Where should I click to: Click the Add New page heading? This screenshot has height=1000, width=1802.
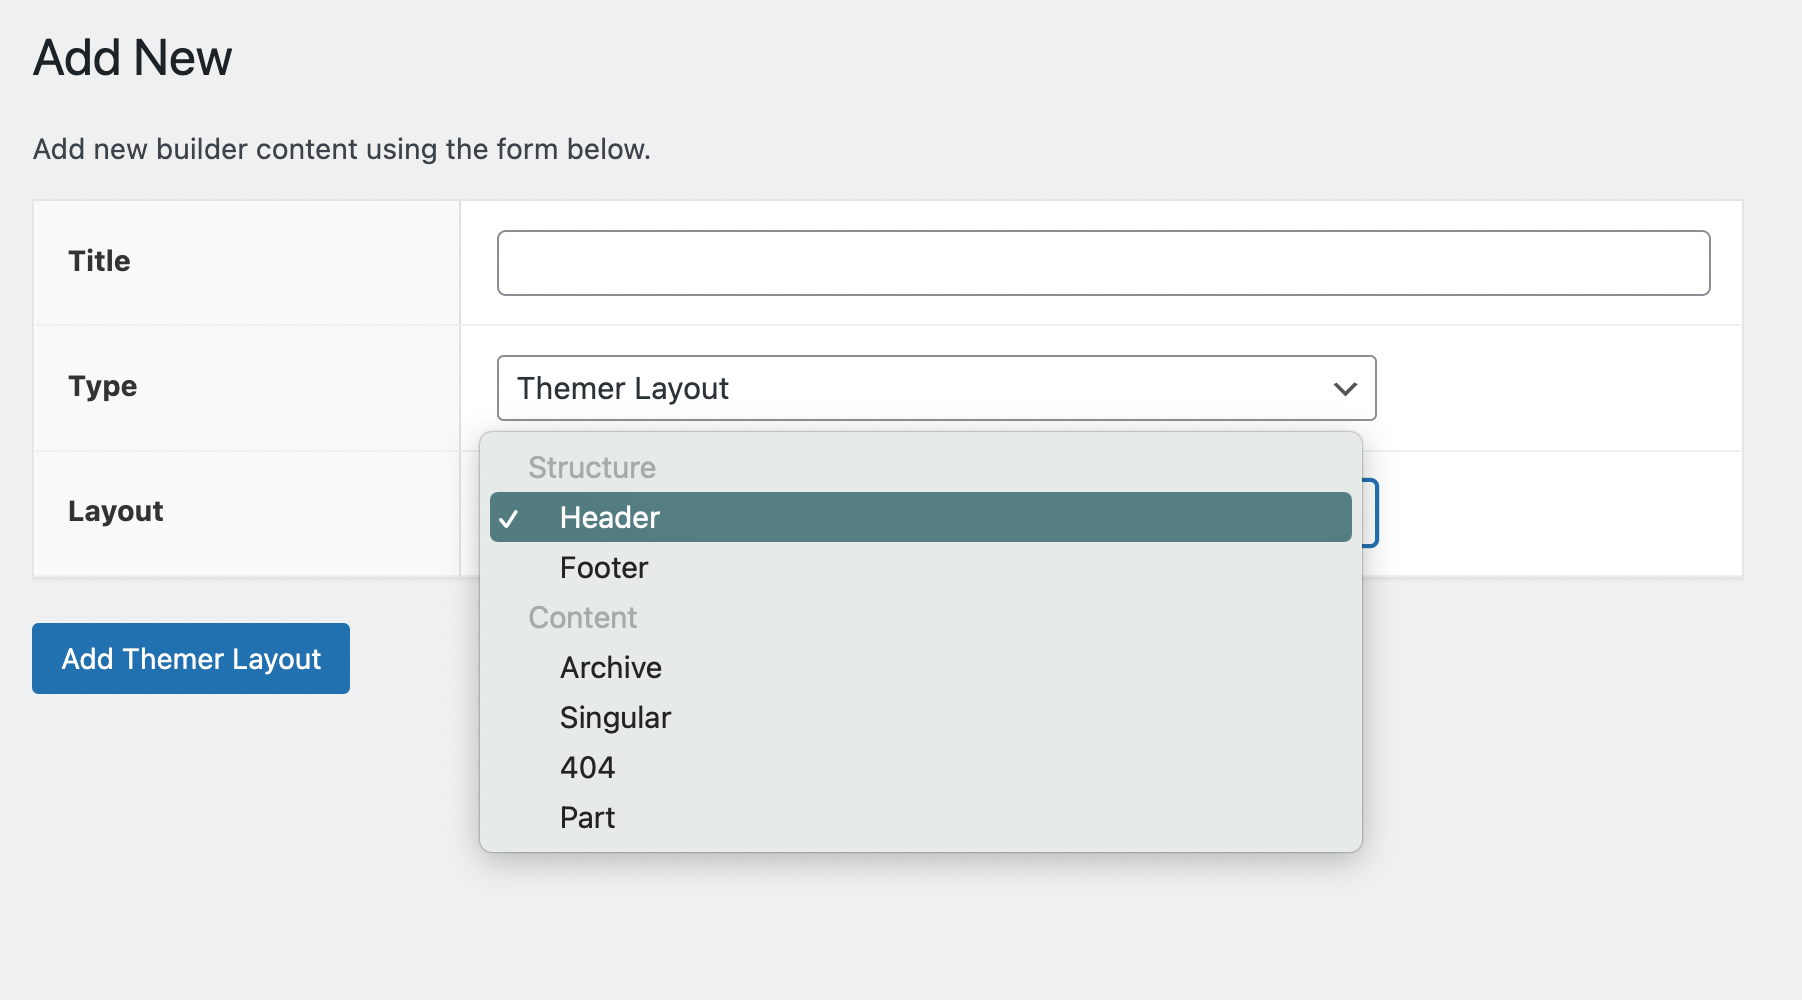132,58
